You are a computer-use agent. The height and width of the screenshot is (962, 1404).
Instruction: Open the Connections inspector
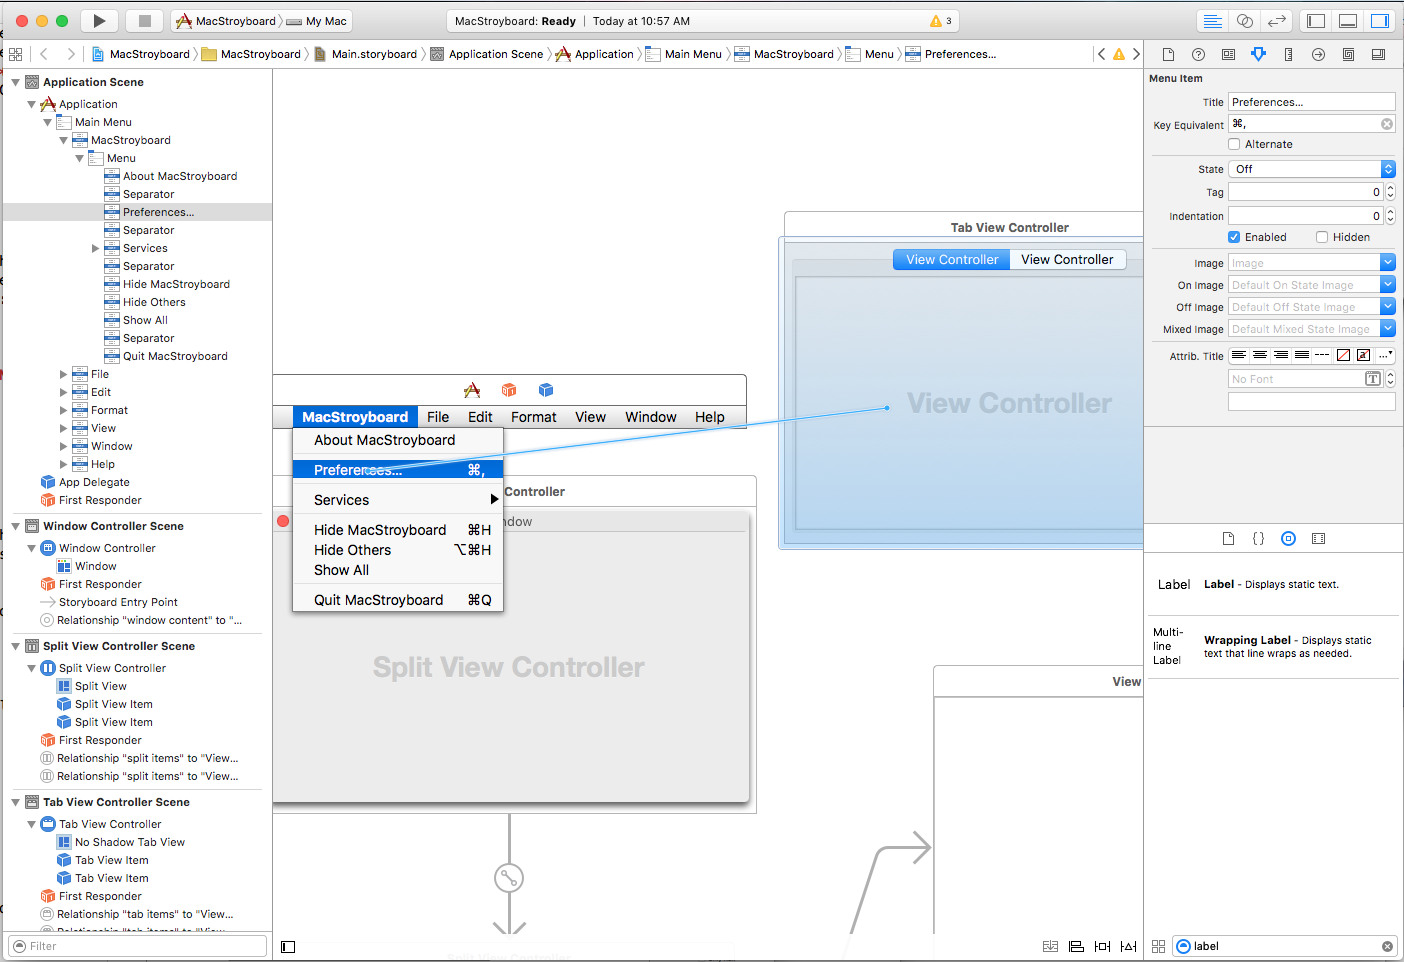click(1318, 54)
